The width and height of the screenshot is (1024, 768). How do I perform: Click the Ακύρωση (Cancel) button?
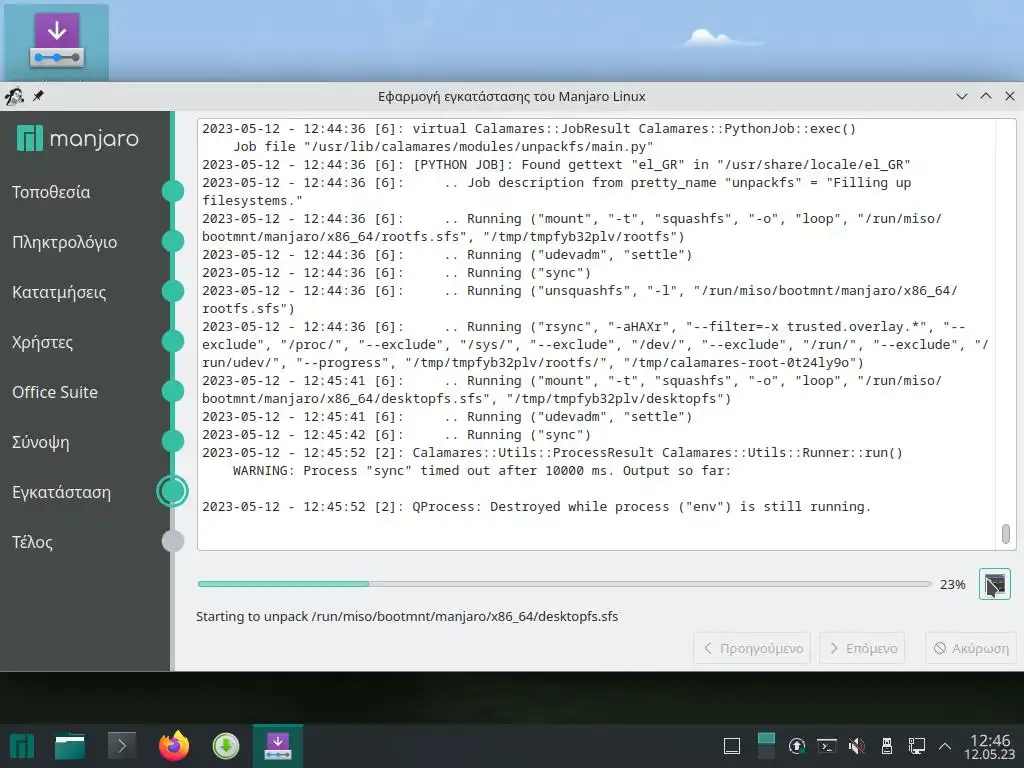(970, 648)
